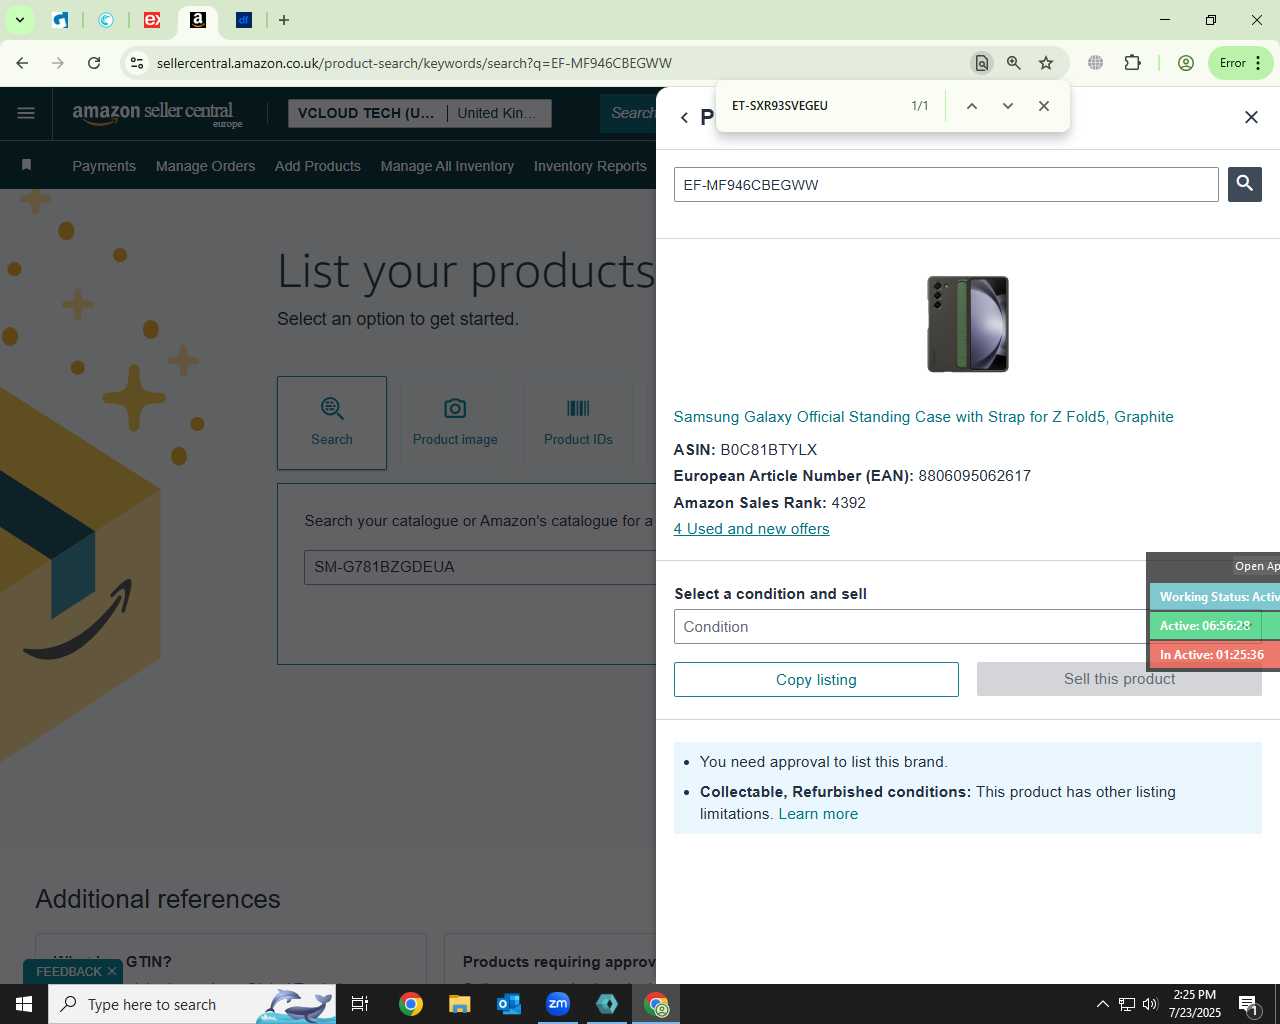Click the Amazon Seller Central logo
The width and height of the screenshot is (1280, 1024).
click(157, 113)
